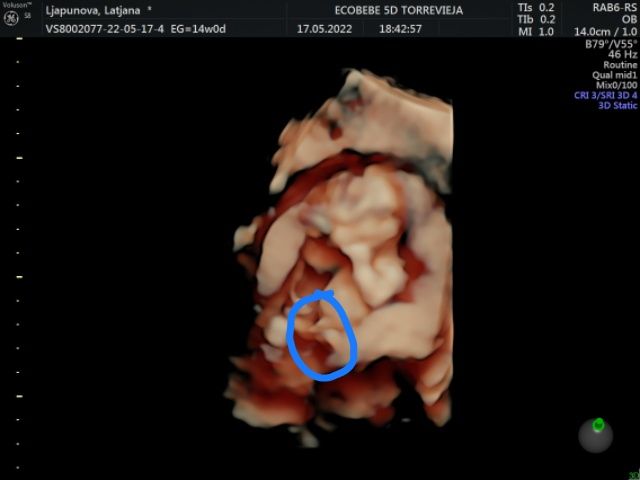Click the gray light-source orientation sphere
The image size is (640, 480).
pos(596,436)
